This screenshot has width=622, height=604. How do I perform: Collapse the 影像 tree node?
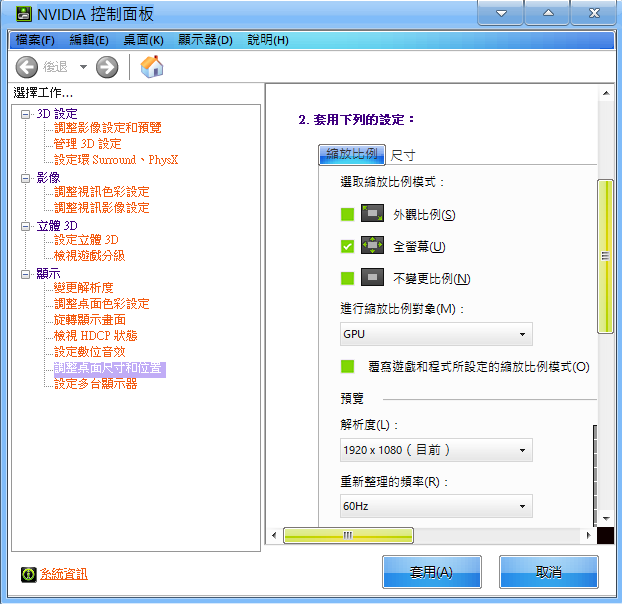coord(26,178)
